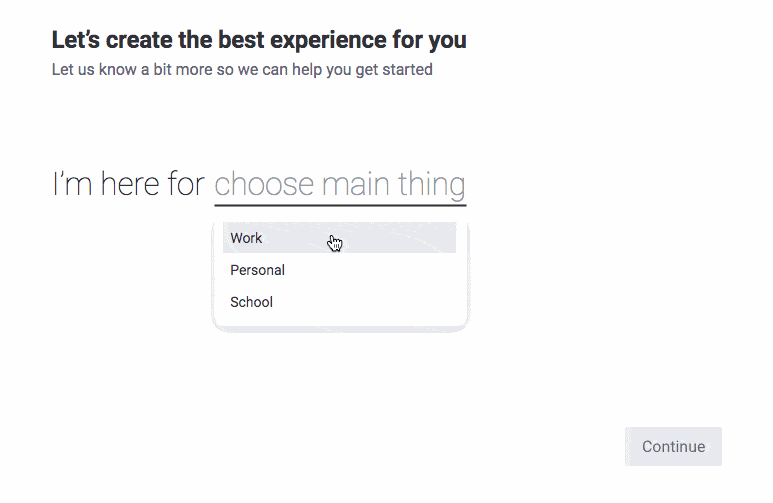The width and height of the screenshot is (773, 503).
Task: Select the Work option
Action: coord(246,238)
